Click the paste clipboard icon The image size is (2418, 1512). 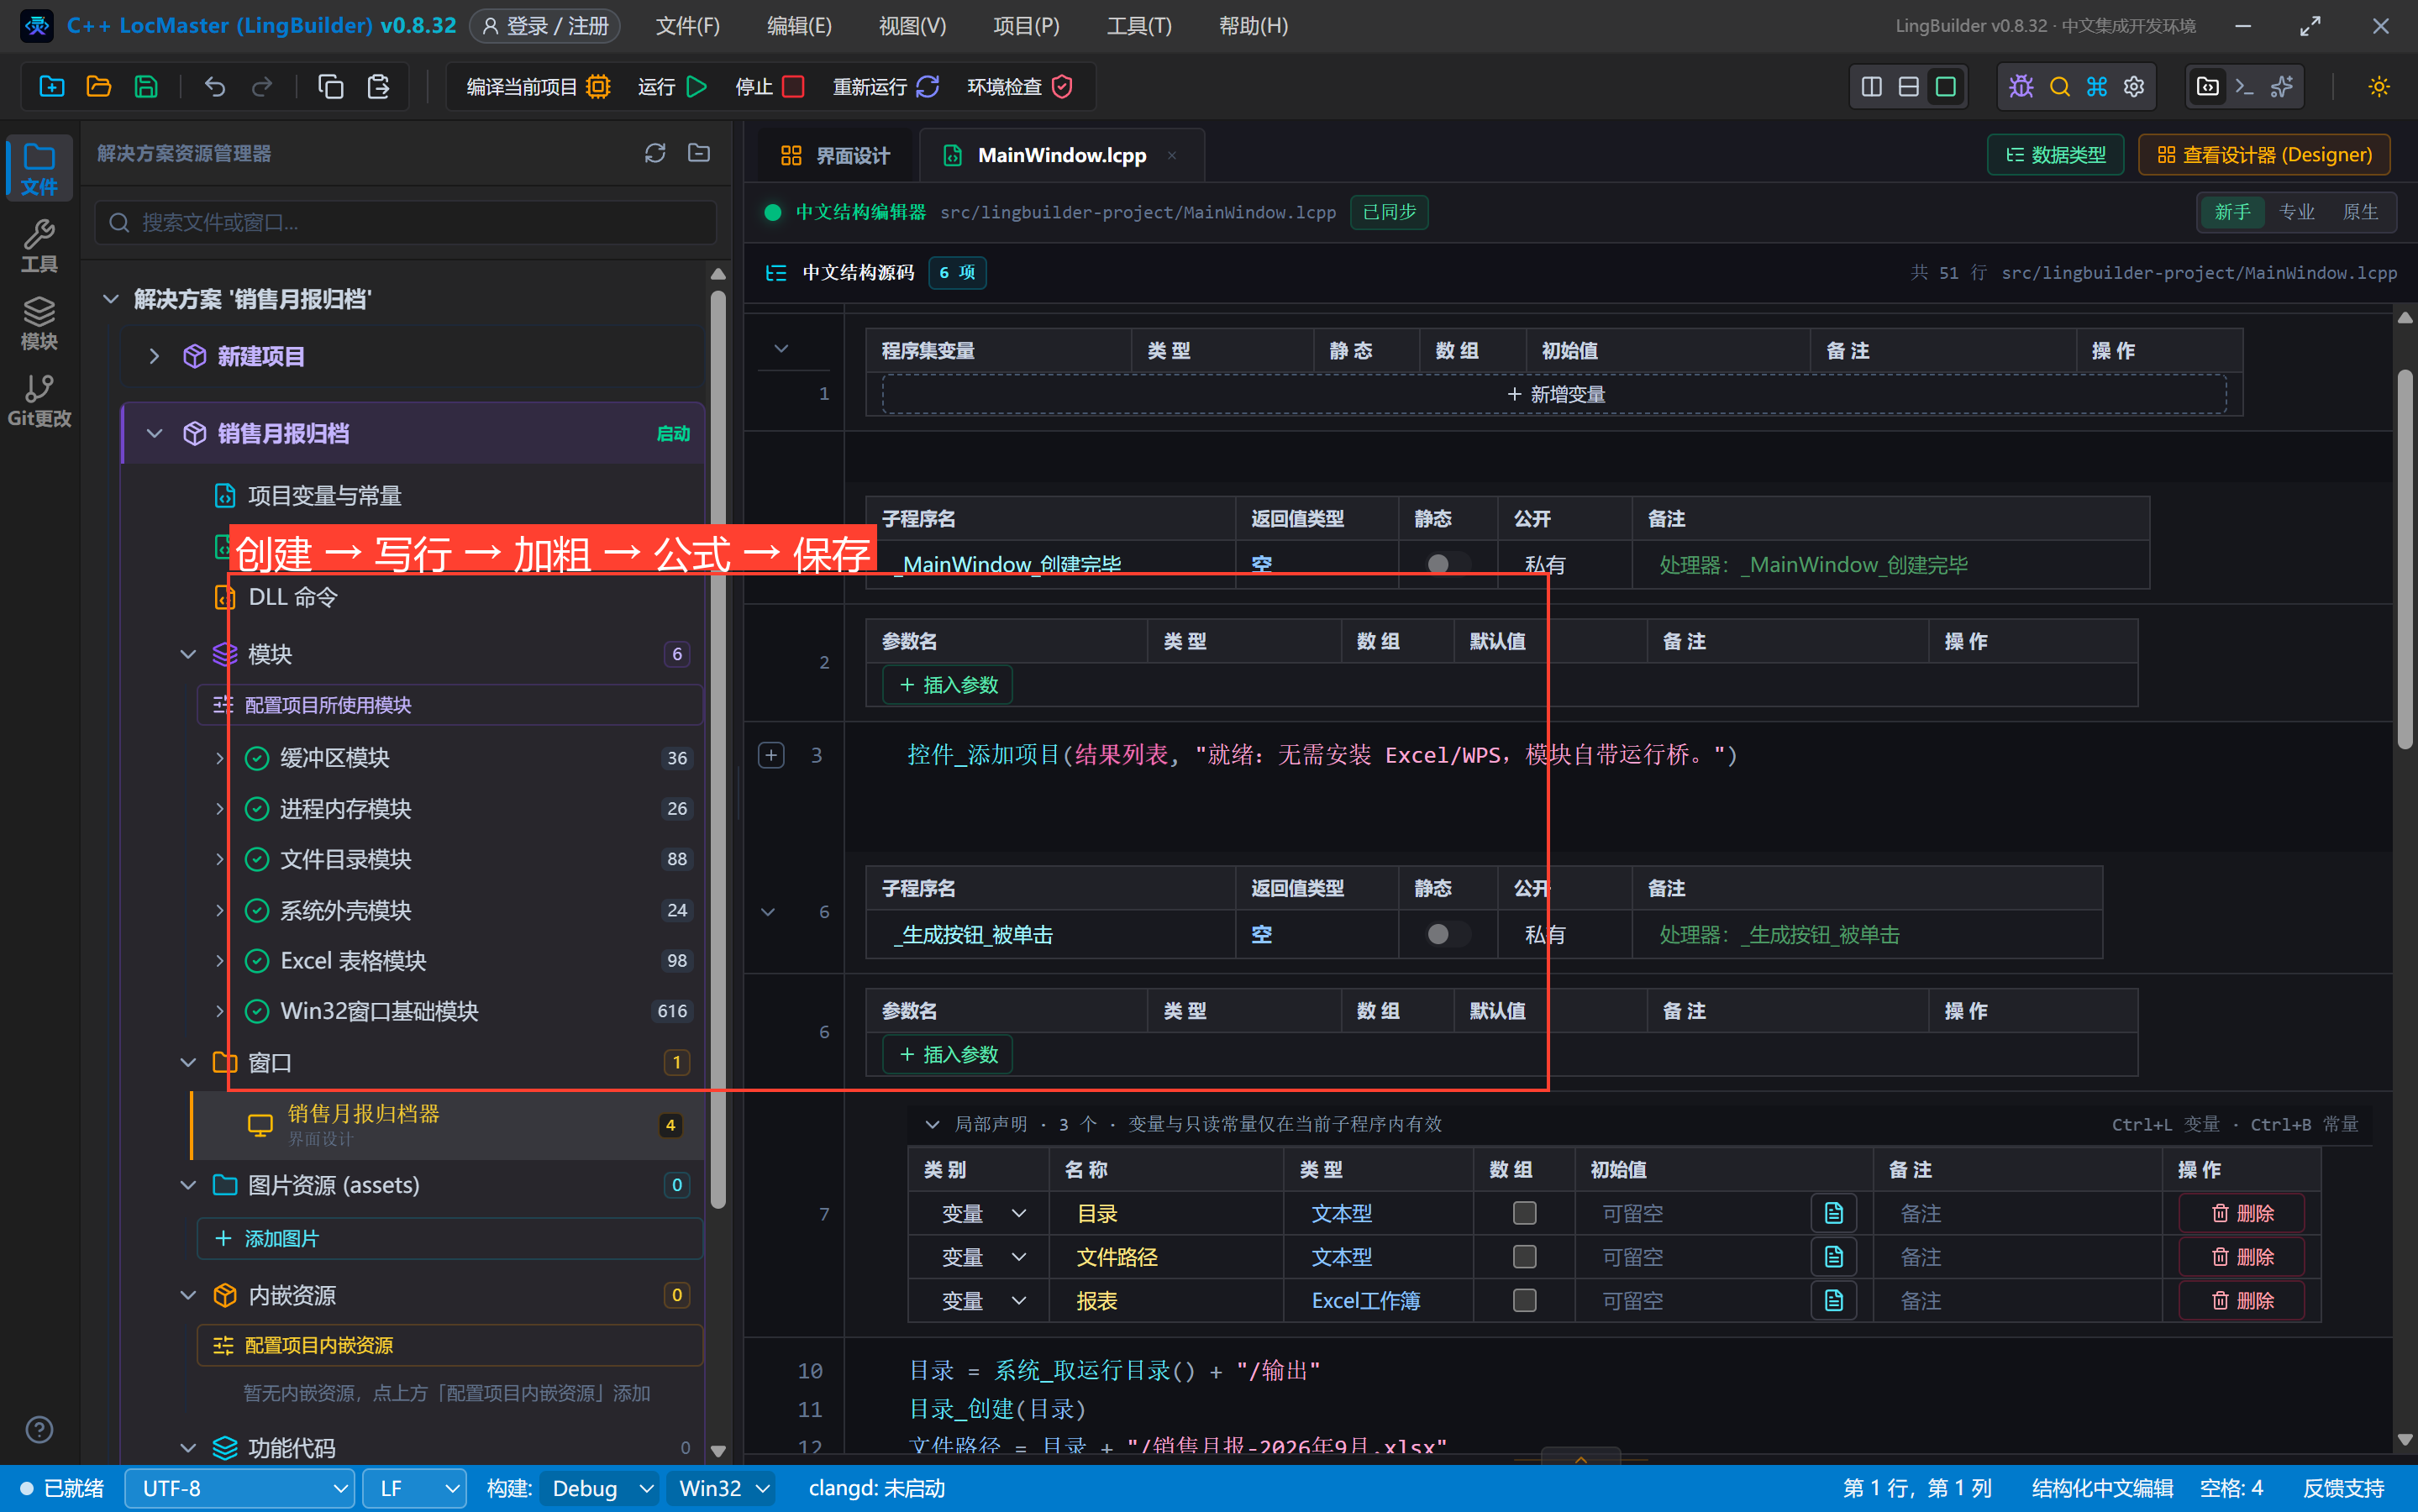tap(378, 87)
